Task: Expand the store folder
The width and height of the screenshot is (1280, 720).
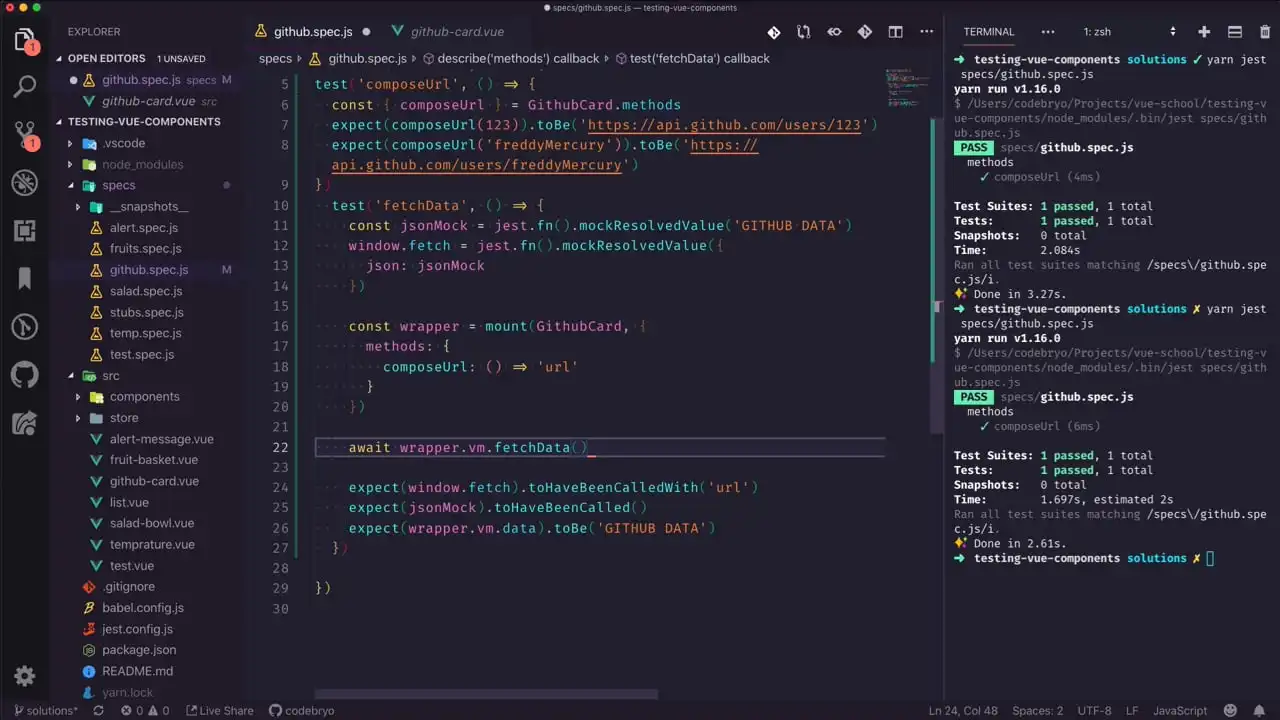Action: 124,418
